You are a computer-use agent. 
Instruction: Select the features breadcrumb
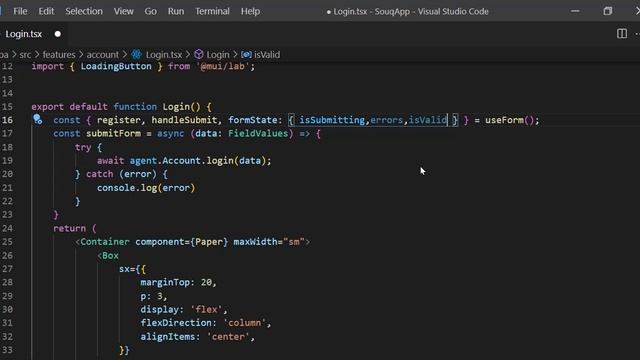click(59, 54)
